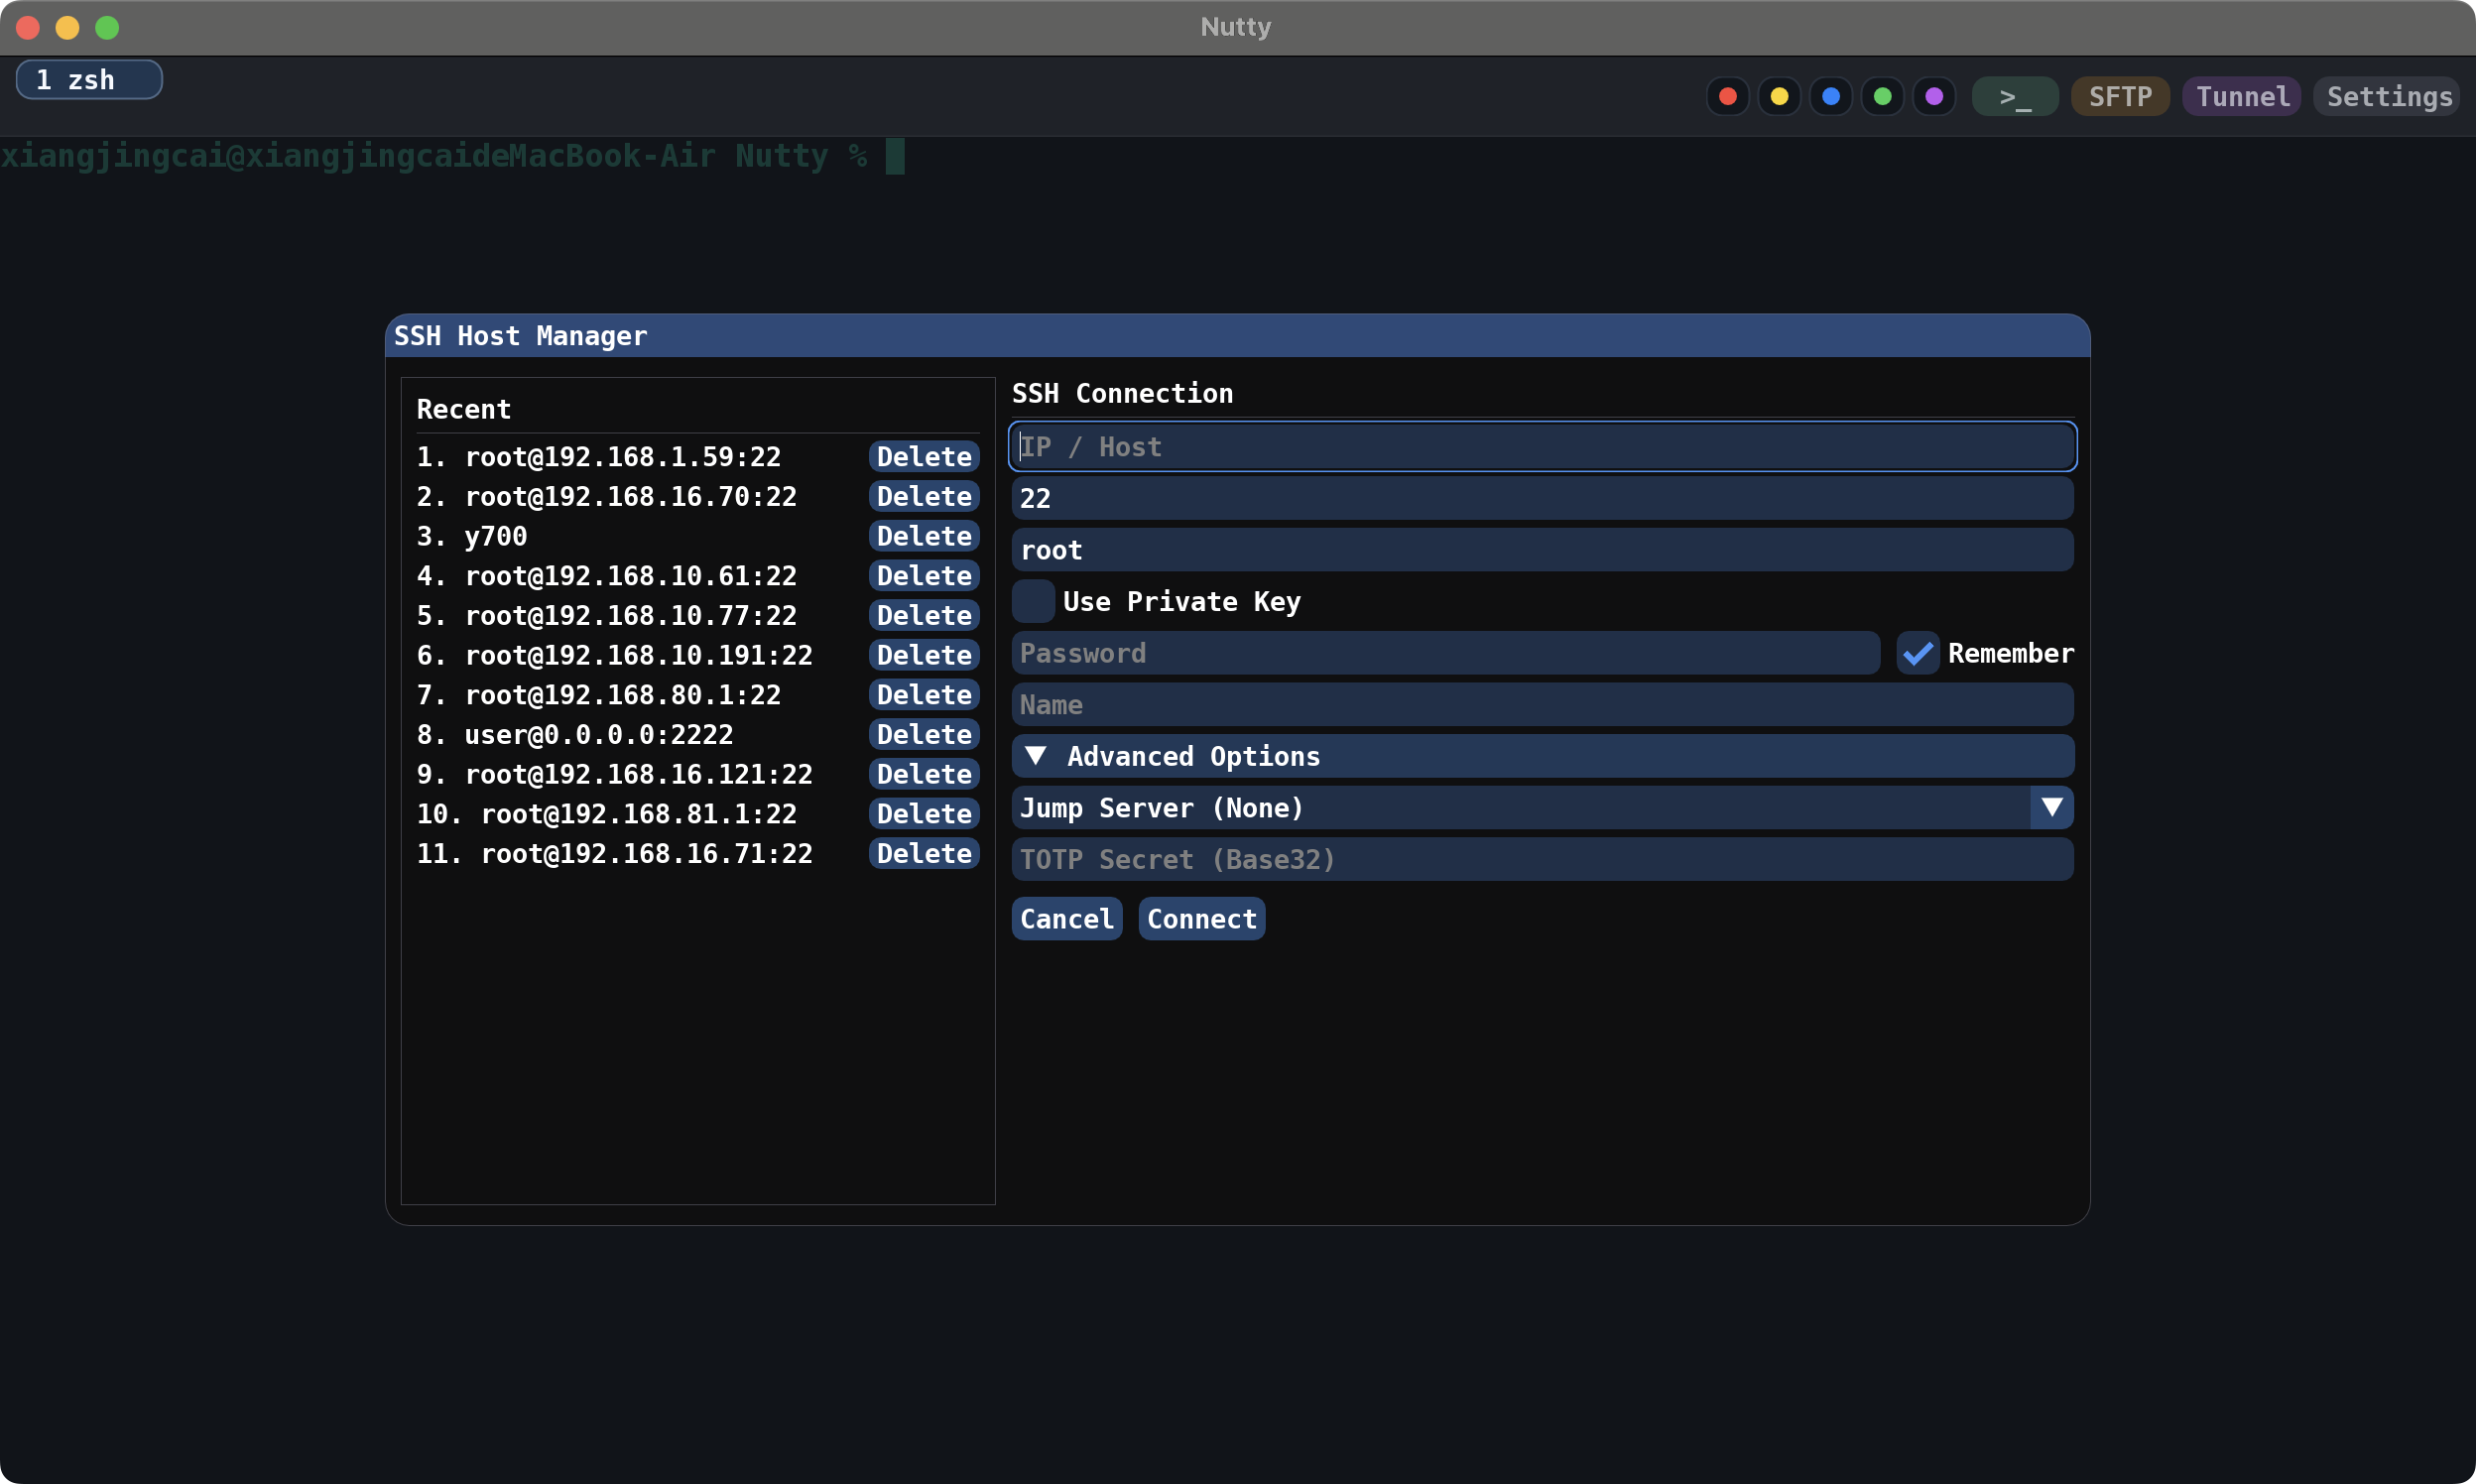Delete the root@192.168.80.1:22 entry
Viewport: 2476px width, 1484px height.
tap(924, 694)
